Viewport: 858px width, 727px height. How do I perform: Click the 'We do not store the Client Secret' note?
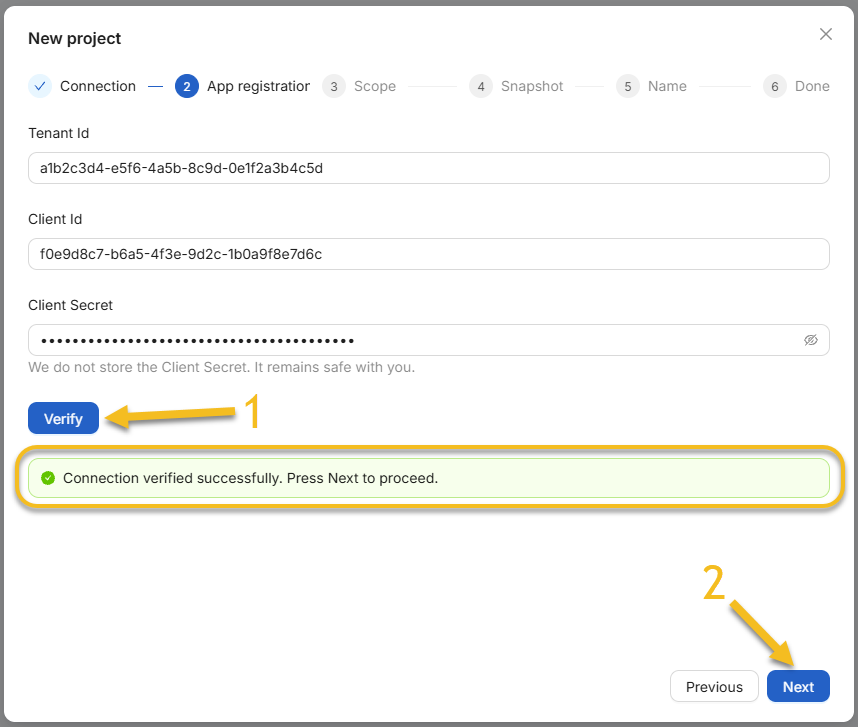coord(222,367)
